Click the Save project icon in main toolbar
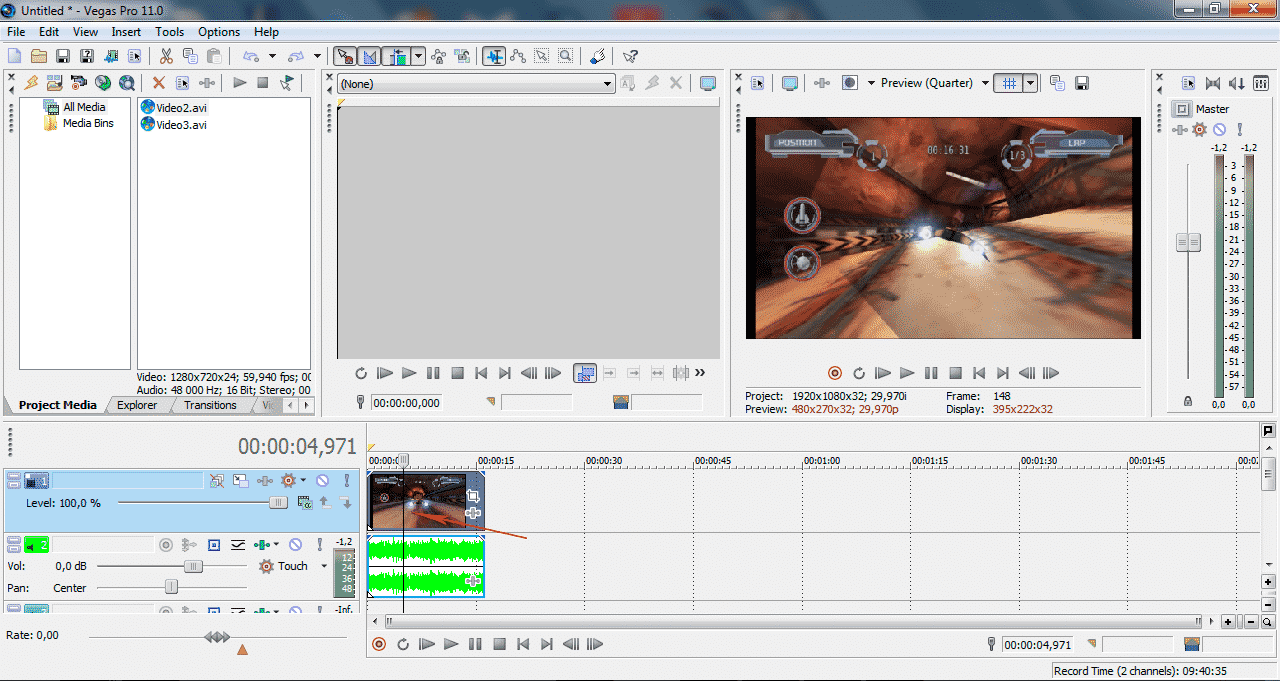Viewport: 1280px width, 681px height. click(63, 57)
